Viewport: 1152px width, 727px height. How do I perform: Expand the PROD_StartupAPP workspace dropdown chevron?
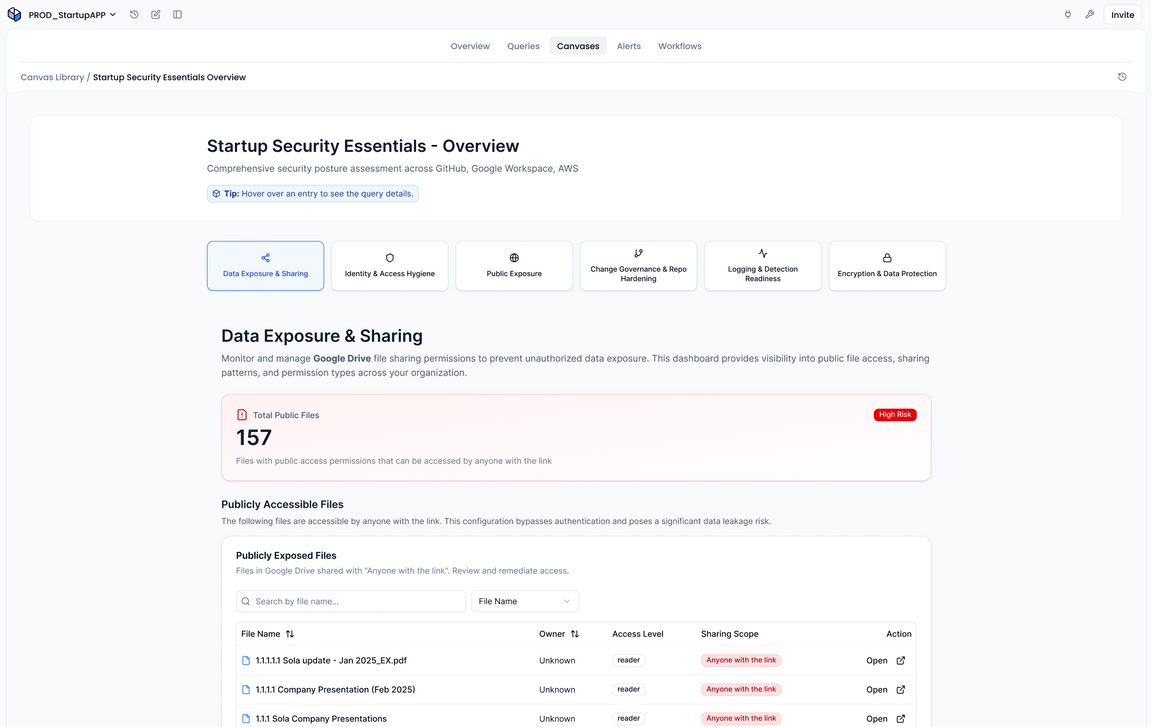click(113, 14)
